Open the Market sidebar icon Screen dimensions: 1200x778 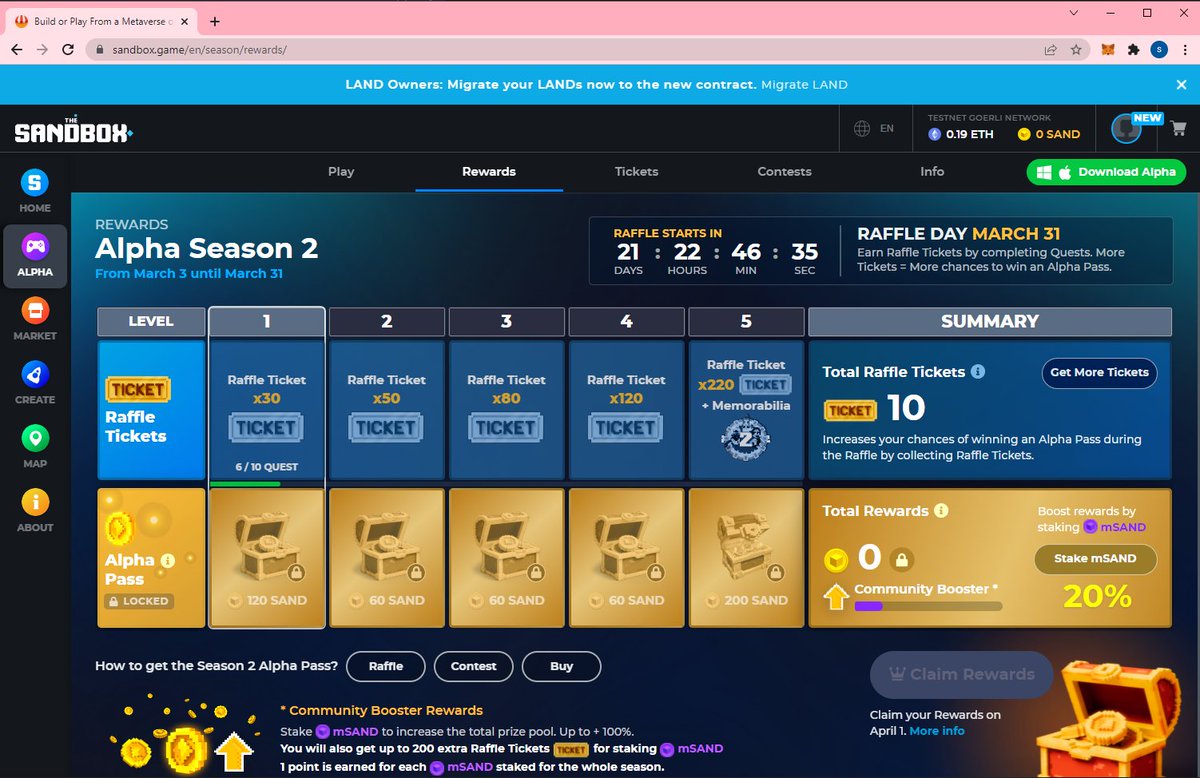(35, 310)
